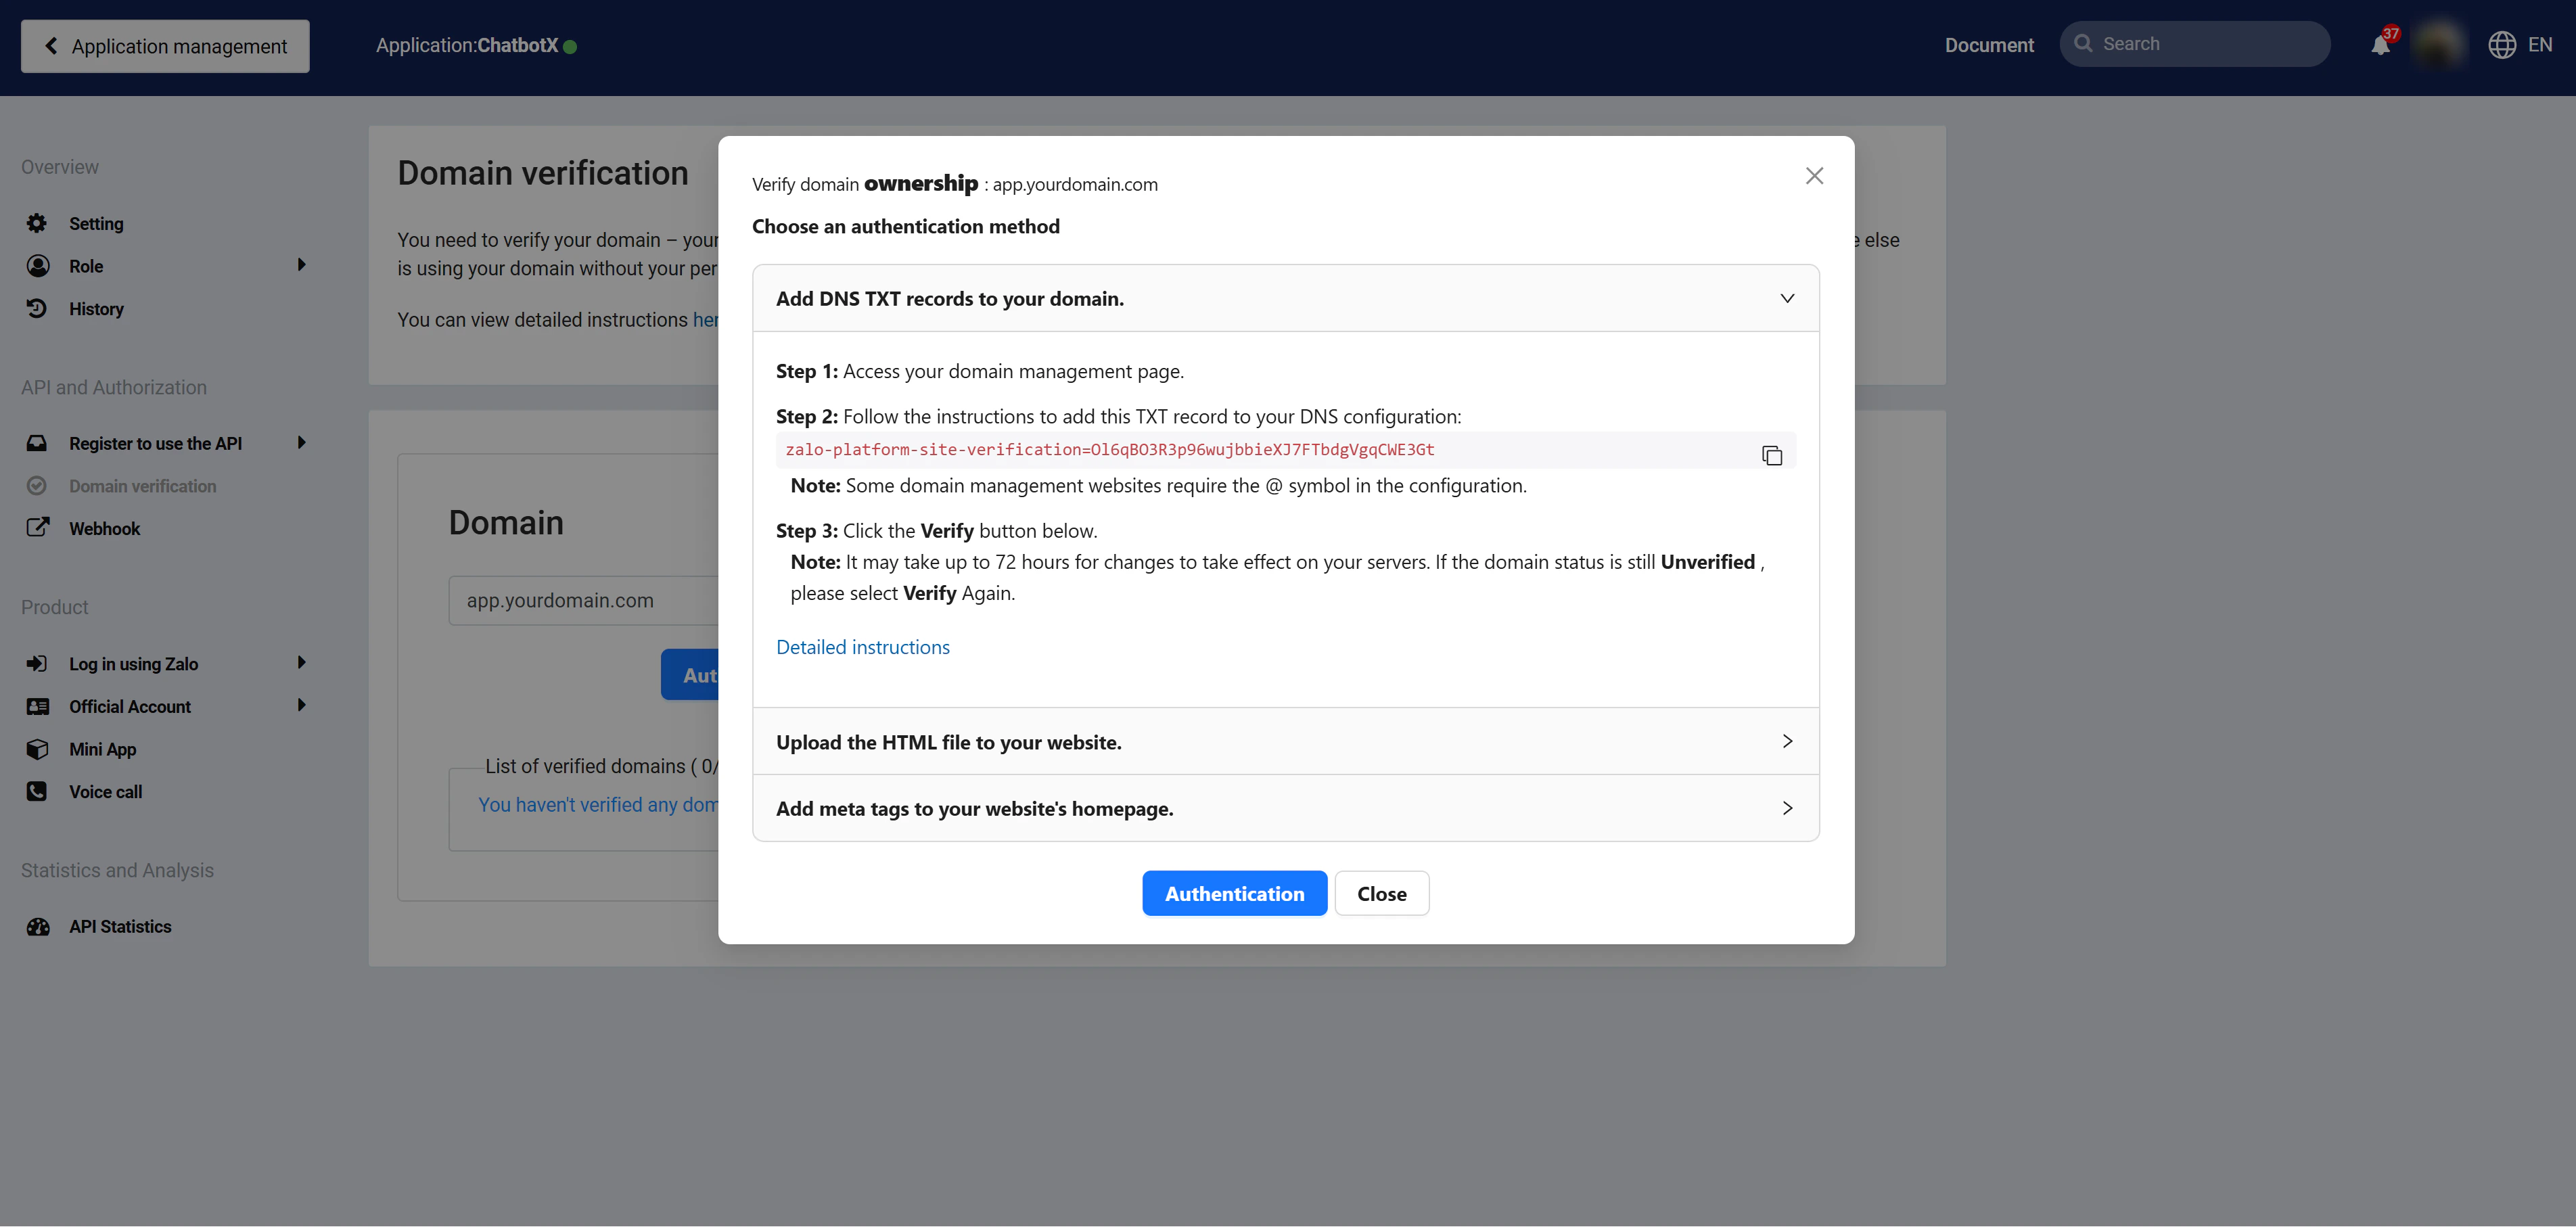Click the detailed instructions 'here' link
Screen dimensions: 2576x1227
705,320
